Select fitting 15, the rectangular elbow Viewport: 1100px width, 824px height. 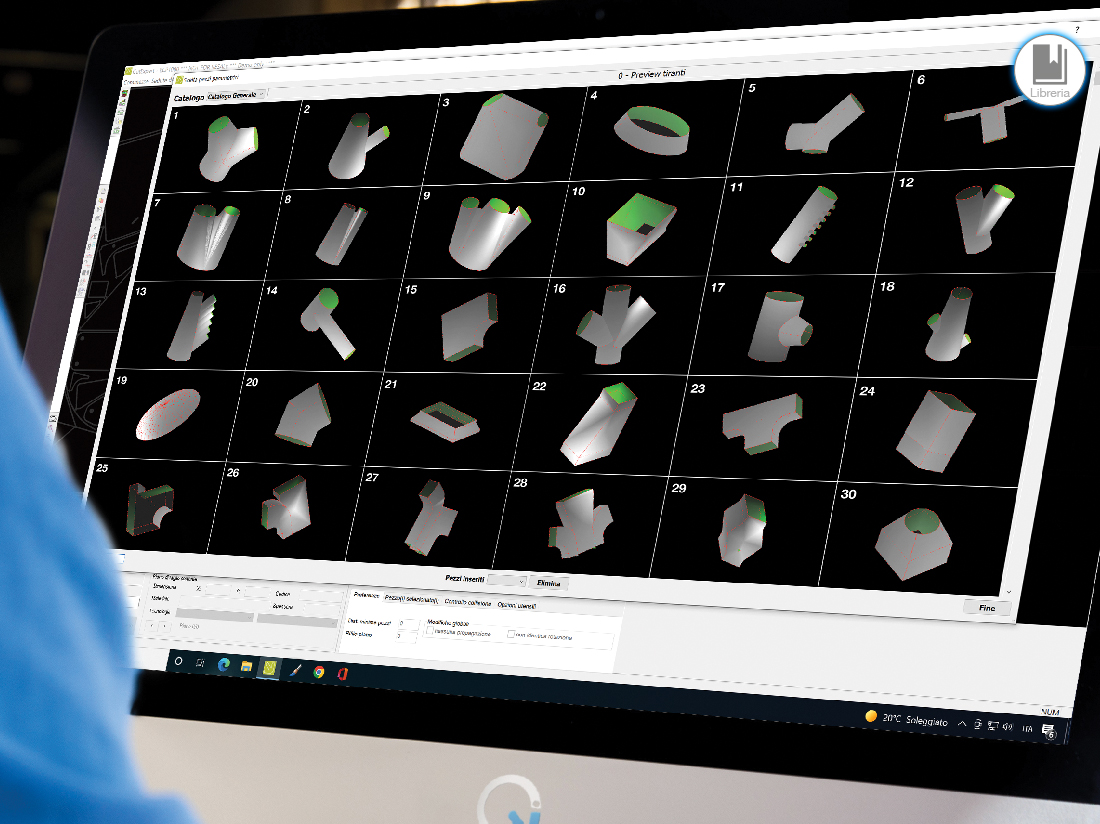[x=469, y=327]
